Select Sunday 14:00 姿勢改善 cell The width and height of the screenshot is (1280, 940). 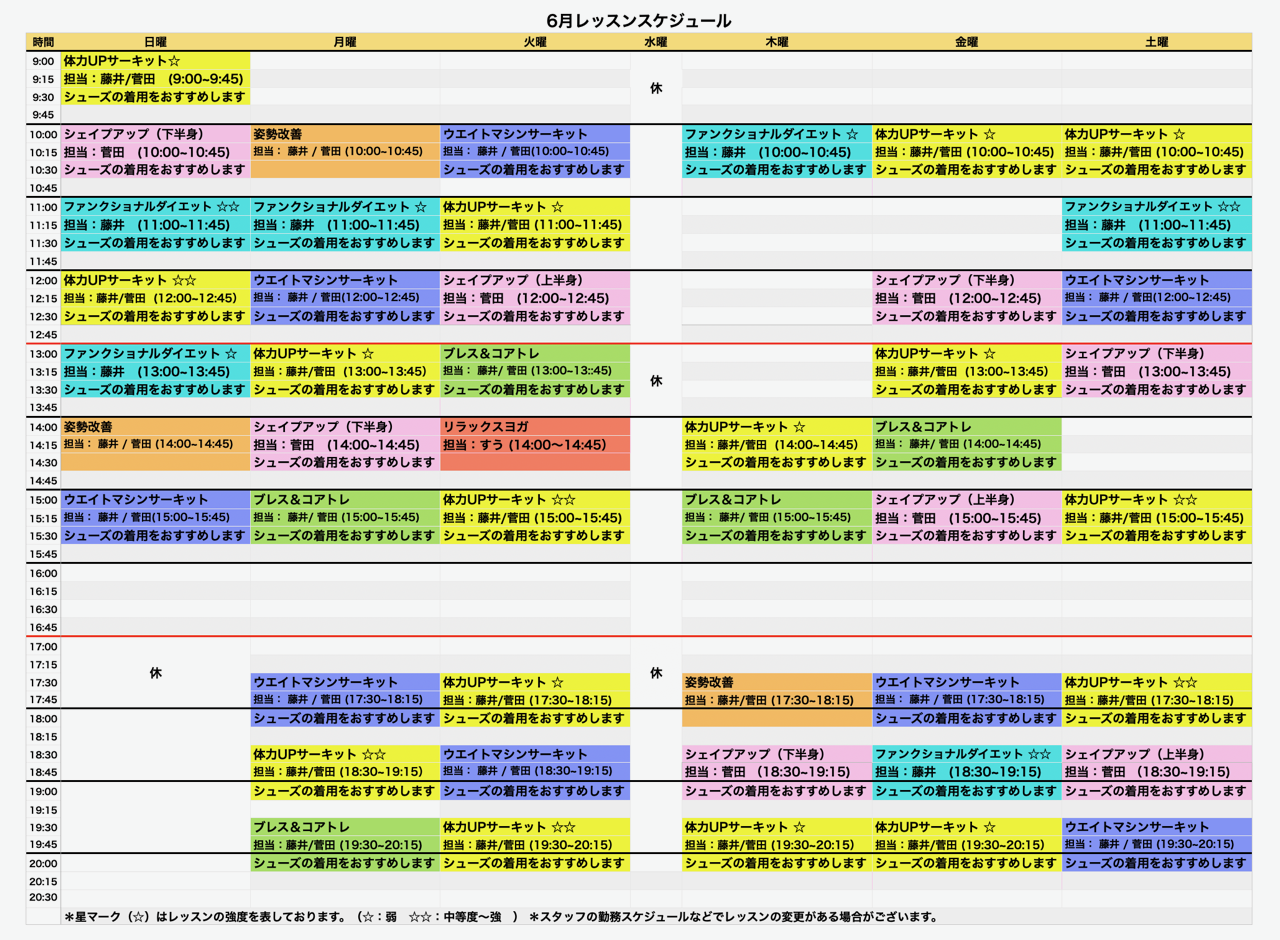[x=155, y=427]
